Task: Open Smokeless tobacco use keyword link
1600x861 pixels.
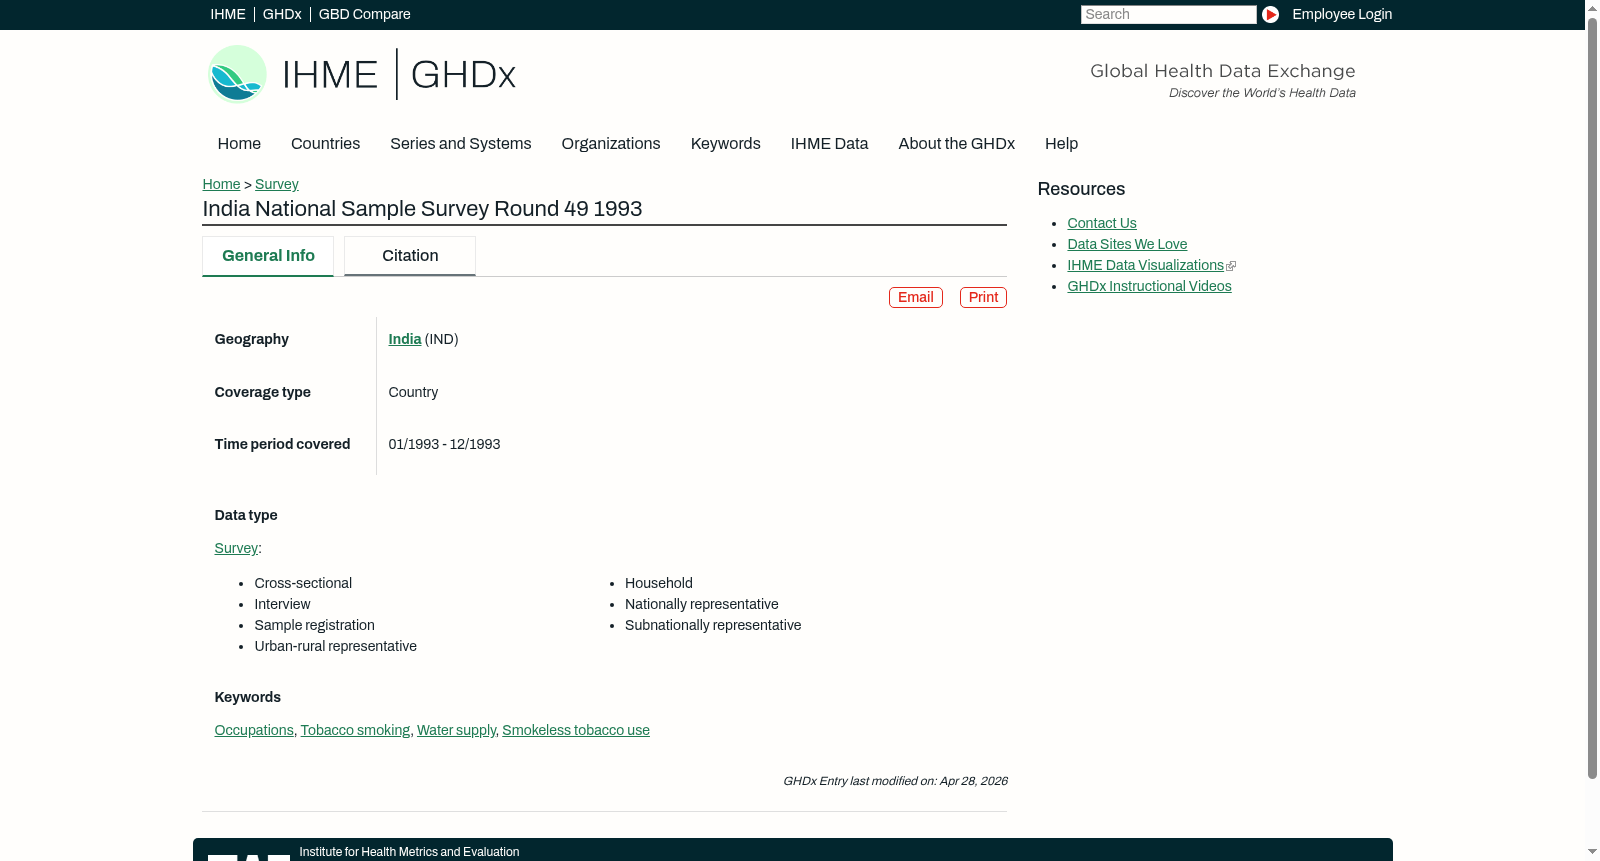Action: click(576, 730)
